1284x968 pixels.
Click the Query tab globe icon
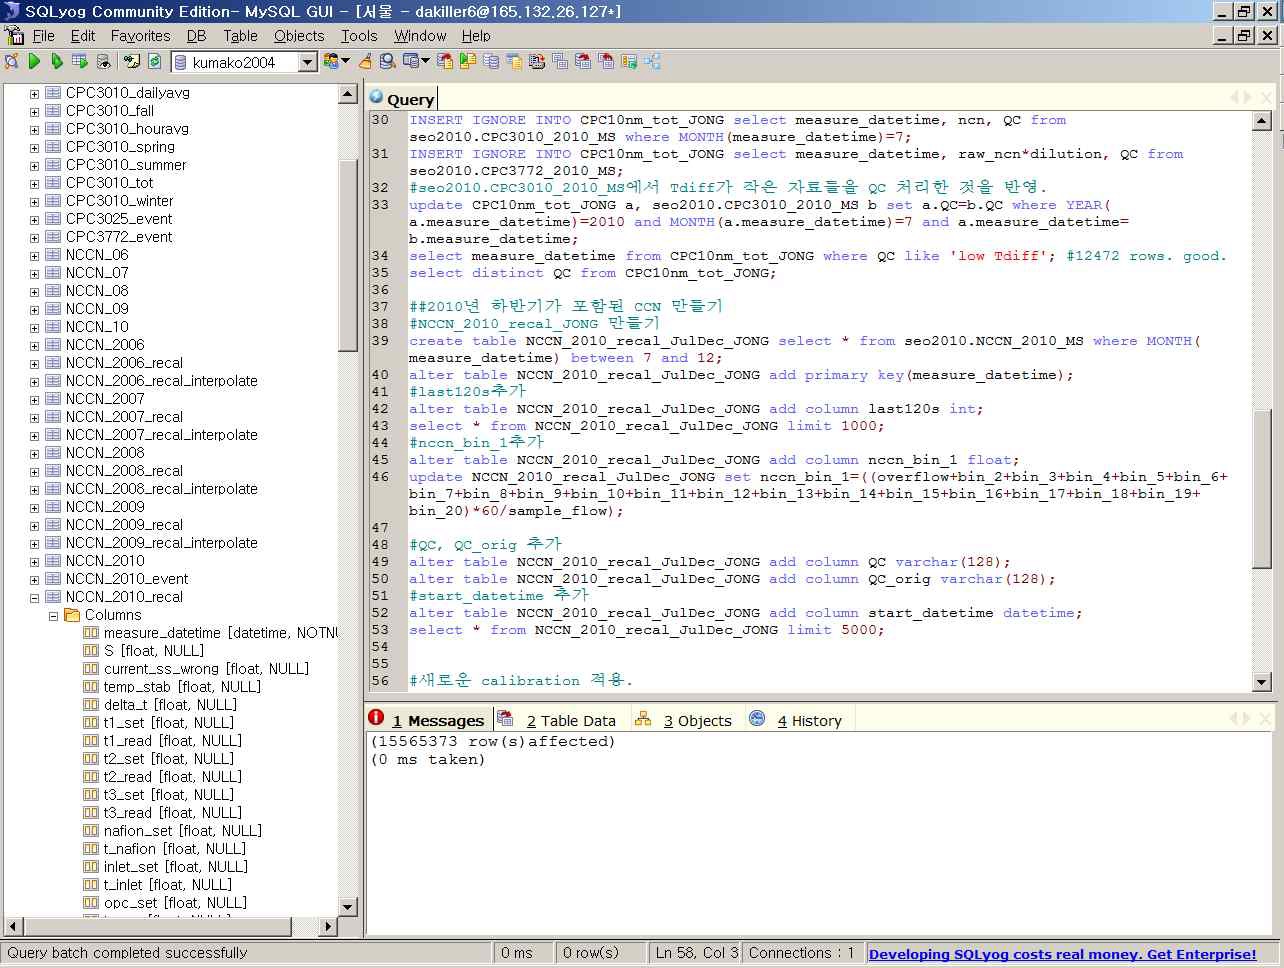coord(376,97)
